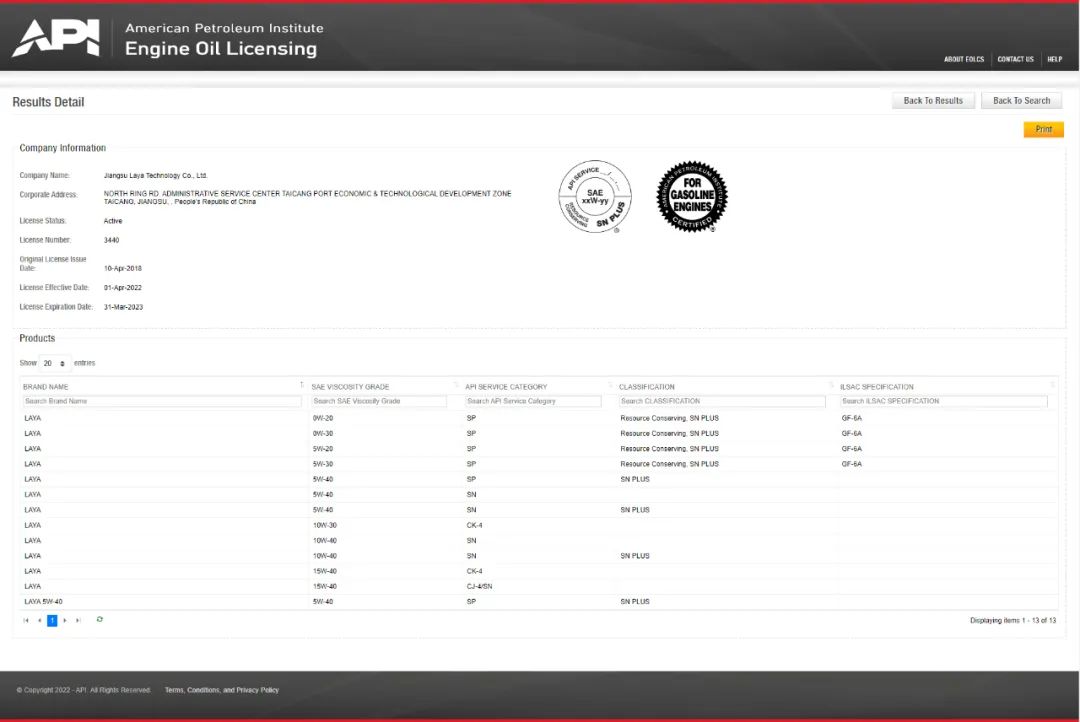1080x722 pixels.
Task: Select the 5W-30 viscosity grade cell
Action: (322, 464)
